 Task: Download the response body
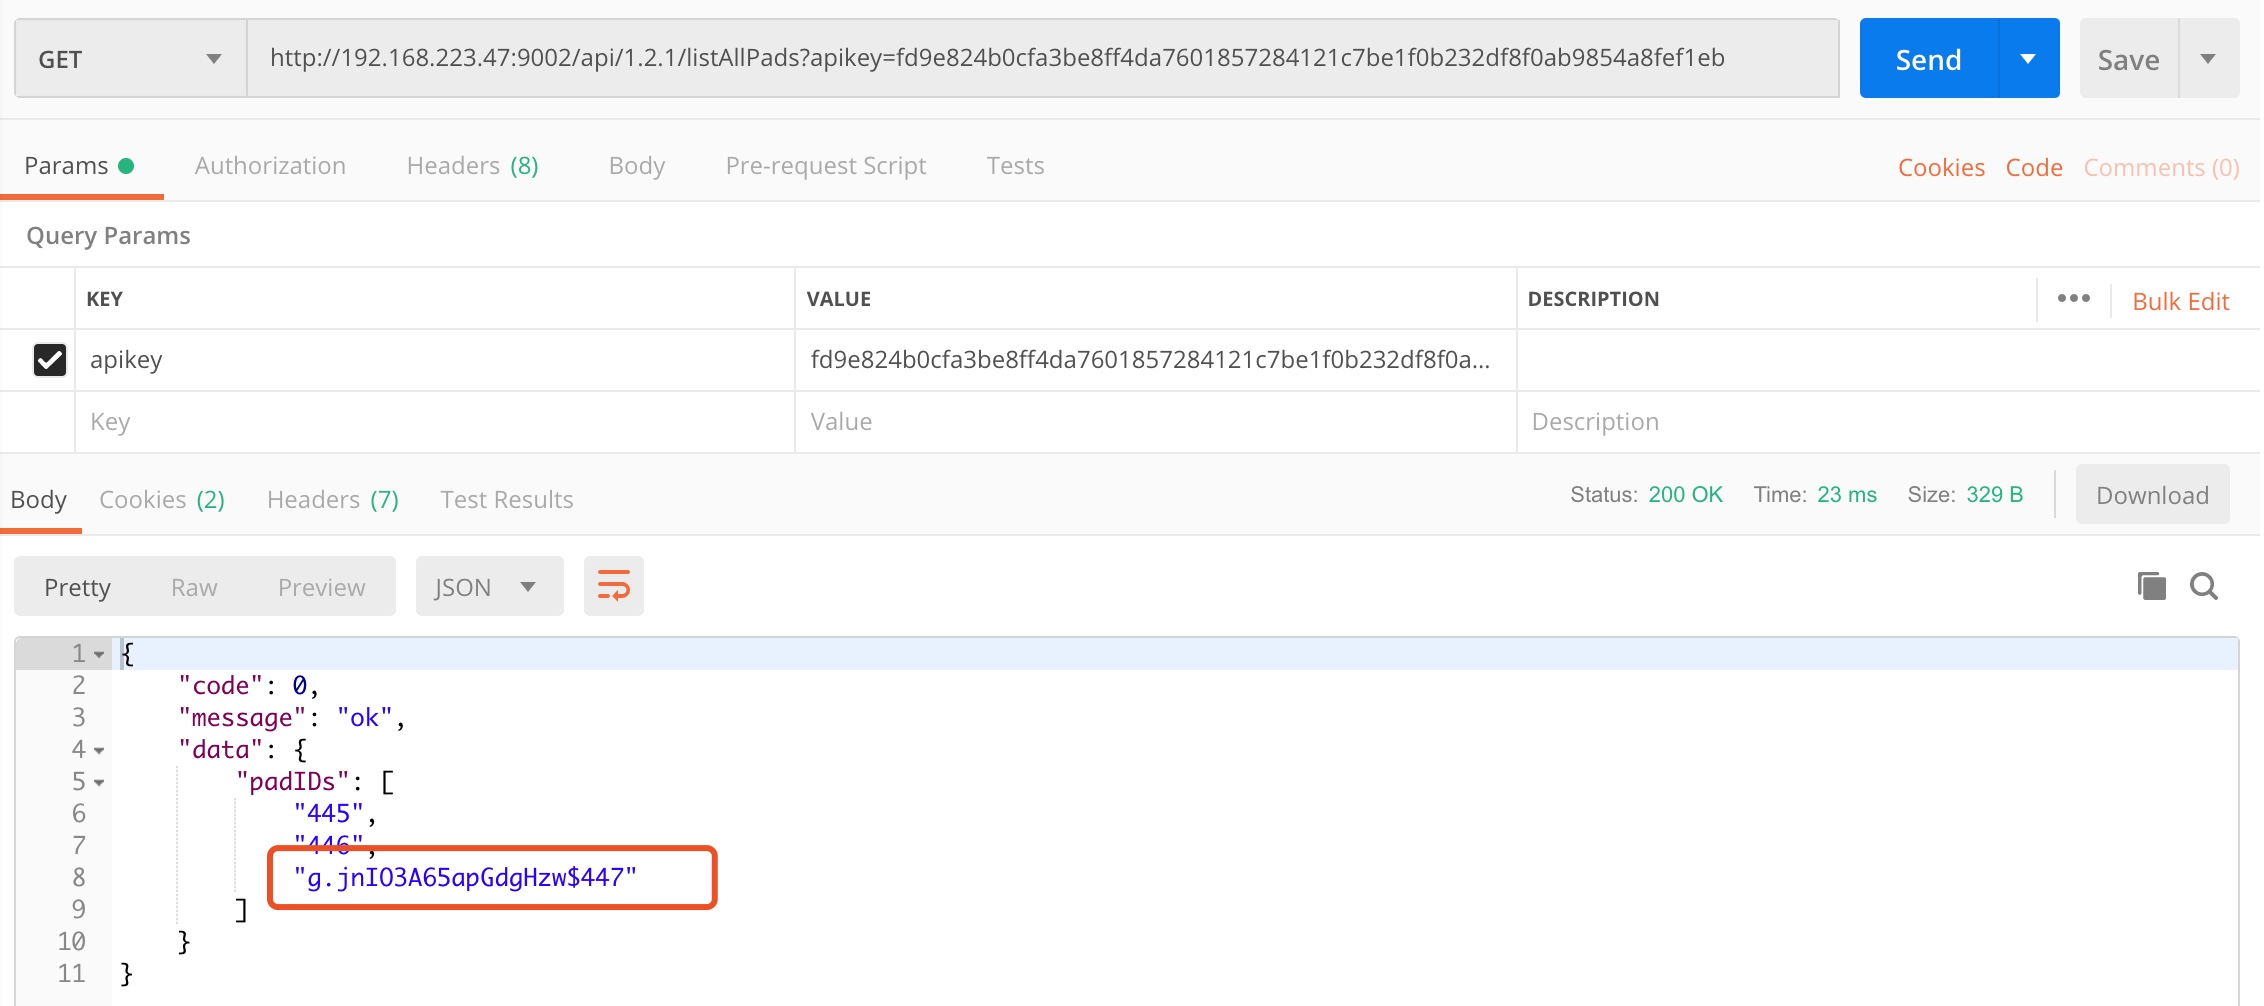2152,494
